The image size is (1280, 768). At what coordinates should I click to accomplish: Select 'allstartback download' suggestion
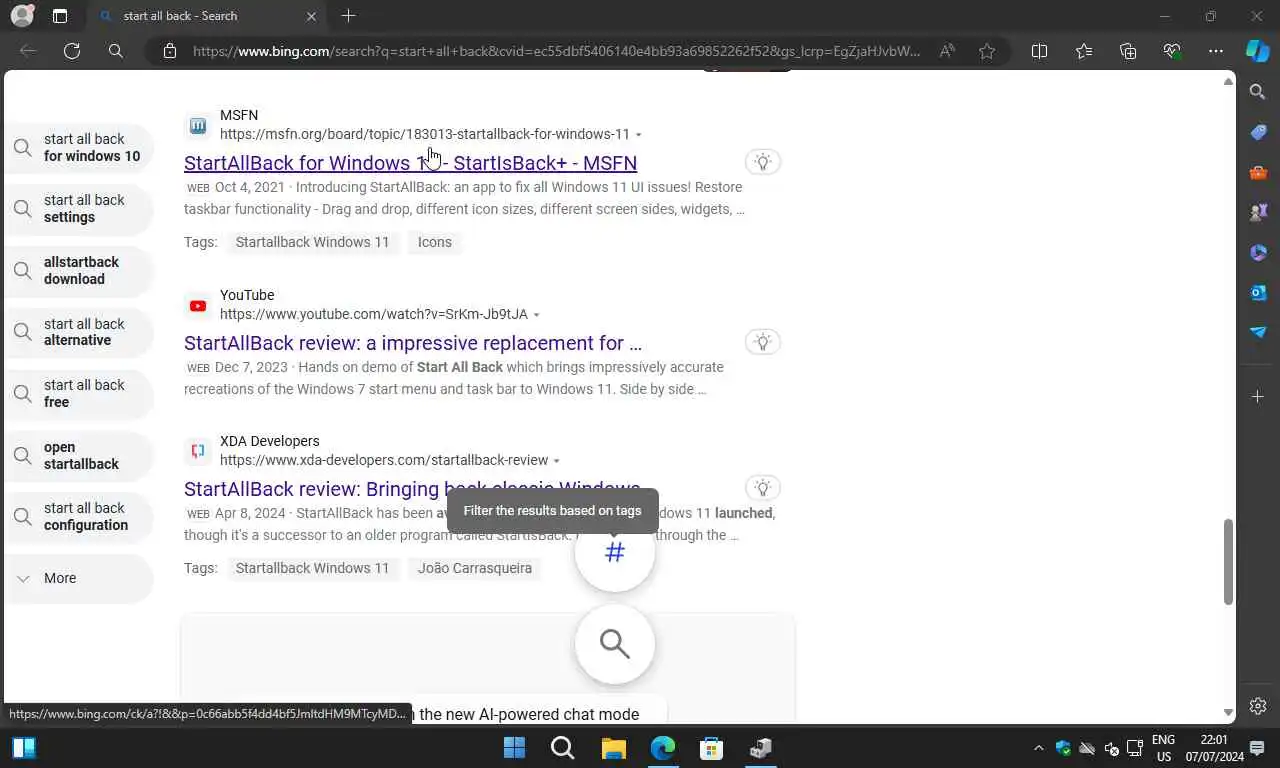pos(79,271)
